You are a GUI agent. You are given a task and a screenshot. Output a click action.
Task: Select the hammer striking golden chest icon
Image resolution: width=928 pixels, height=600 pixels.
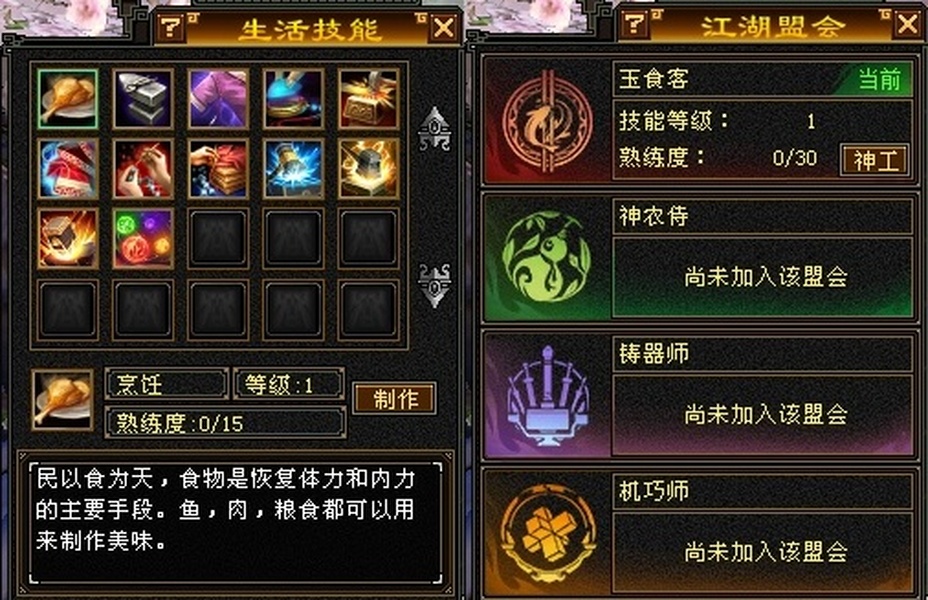coord(368,99)
